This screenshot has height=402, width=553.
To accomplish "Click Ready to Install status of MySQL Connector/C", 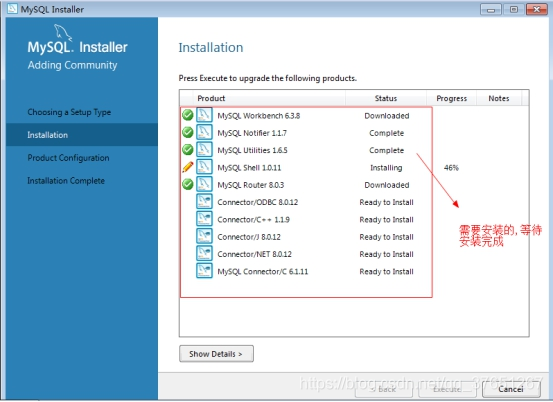I will (x=386, y=271).
